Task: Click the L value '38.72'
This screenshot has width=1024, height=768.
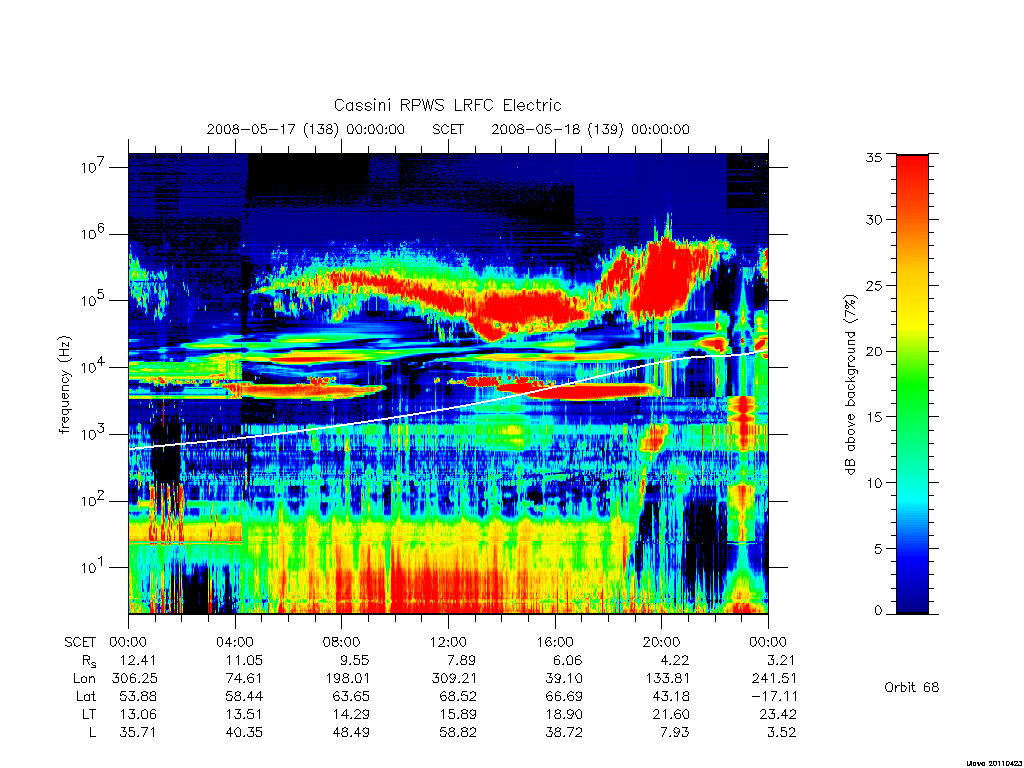Action: pyautogui.click(x=564, y=733)
